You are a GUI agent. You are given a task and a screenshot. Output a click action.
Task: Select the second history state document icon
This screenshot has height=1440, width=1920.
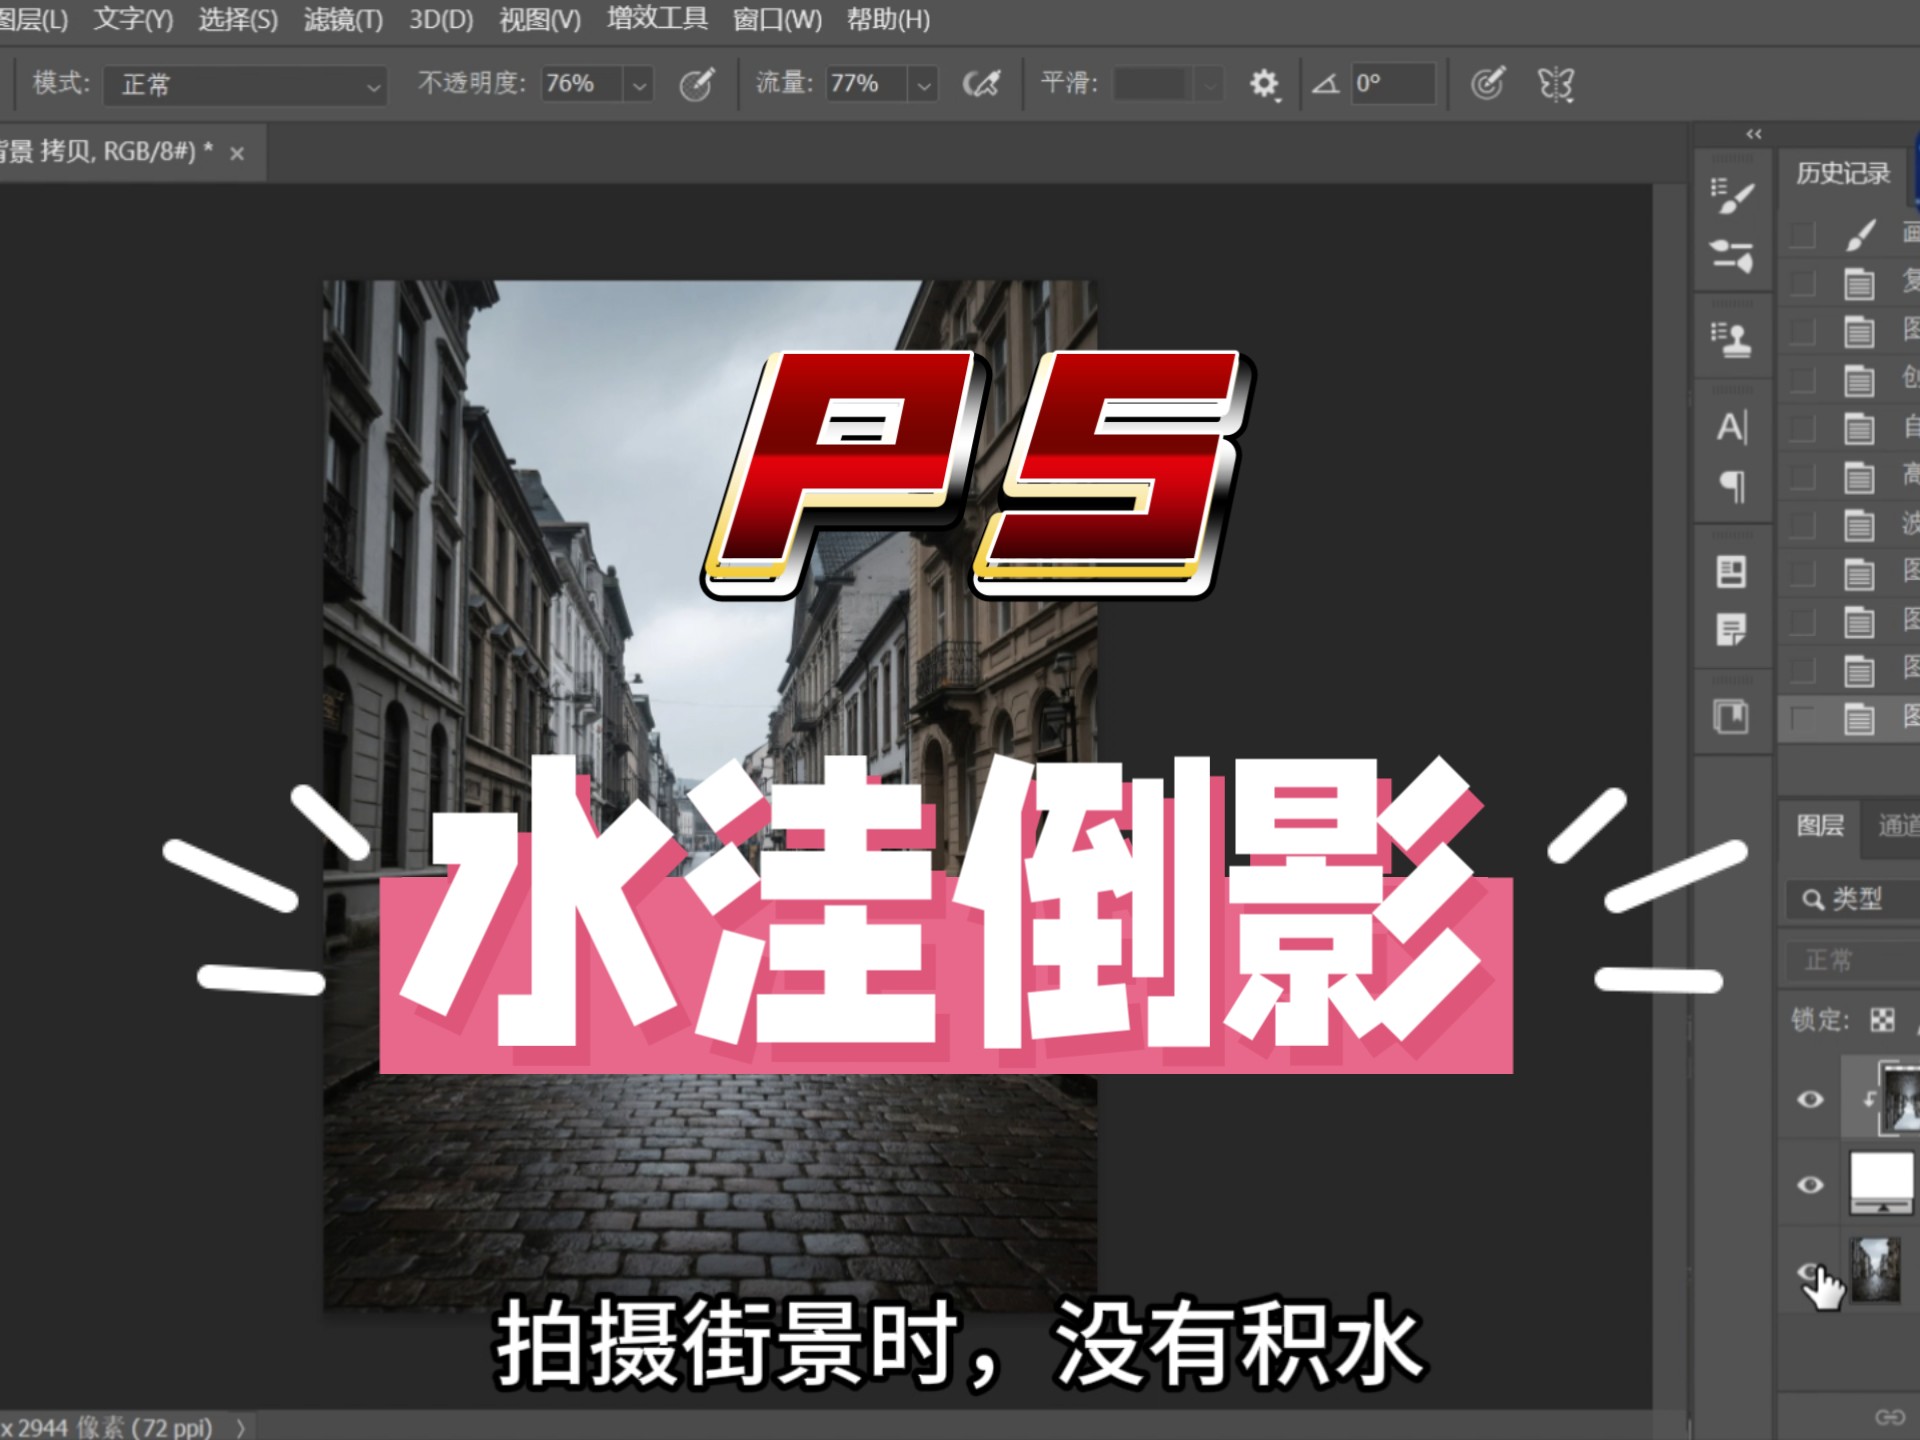coord(1859,284)
